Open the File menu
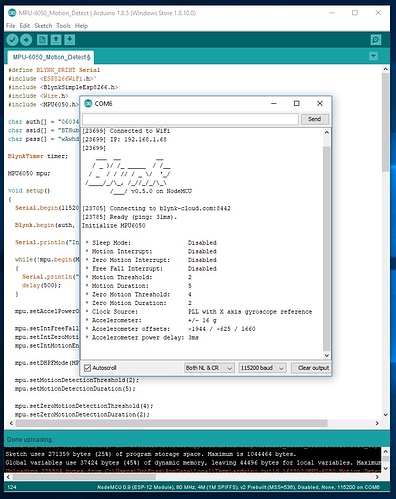This screenshot has height=499, width=396. pyautogui.click(x=11, y=26)
